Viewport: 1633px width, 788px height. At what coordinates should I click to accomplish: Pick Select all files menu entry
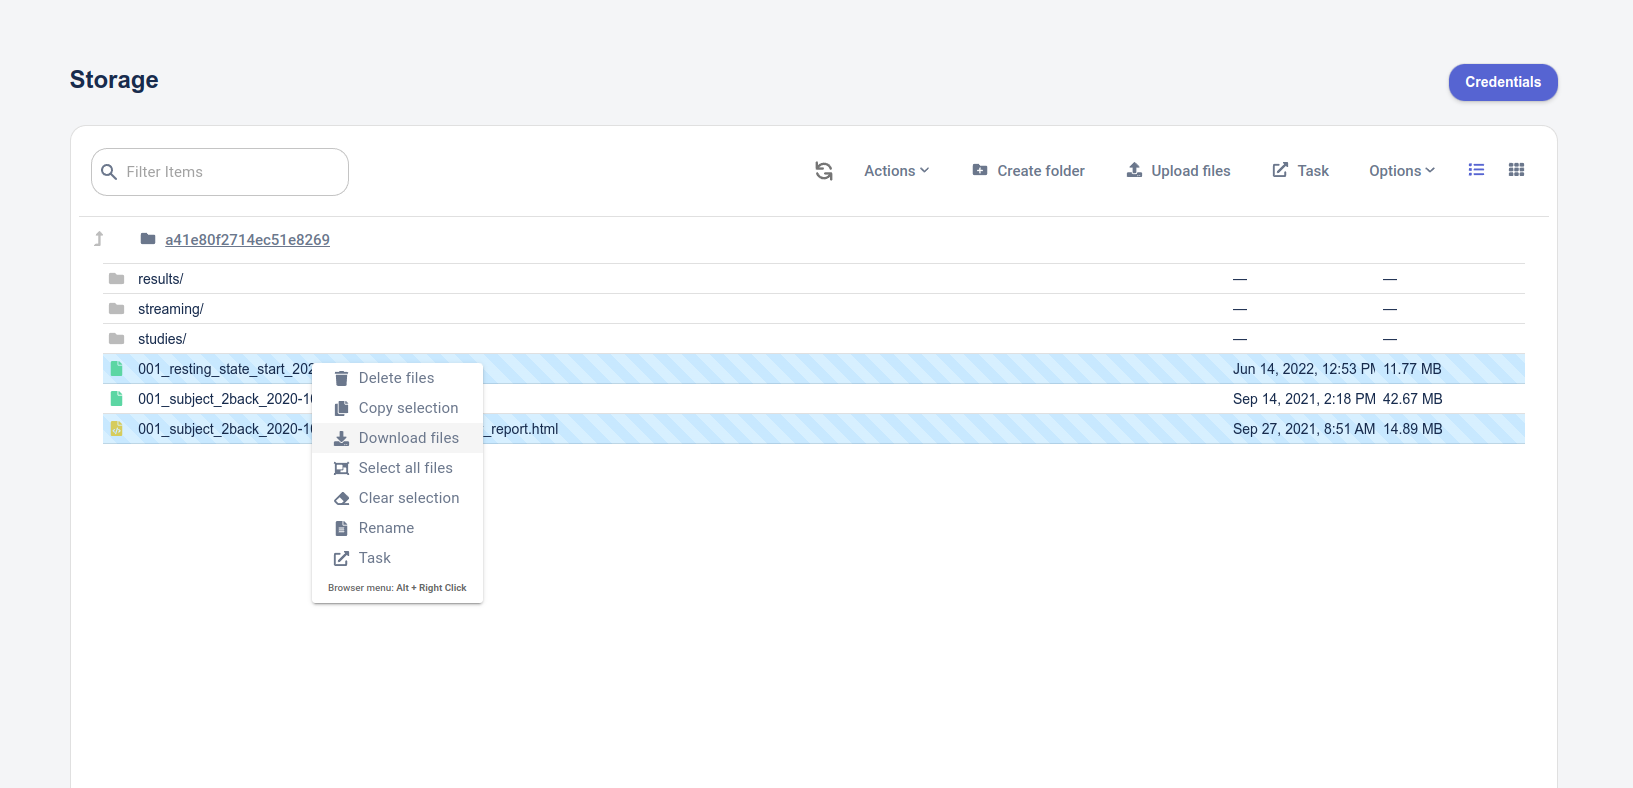[x=397, y=468]
